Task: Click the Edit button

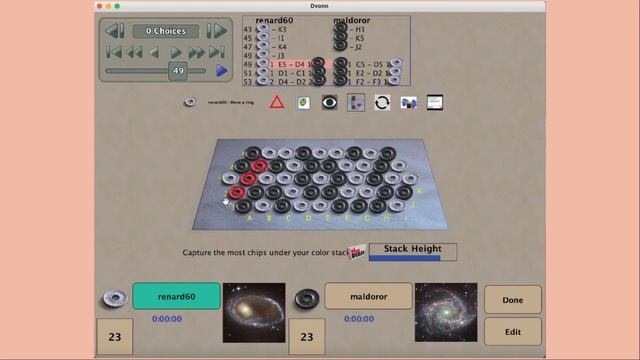Action: (513, 331)
